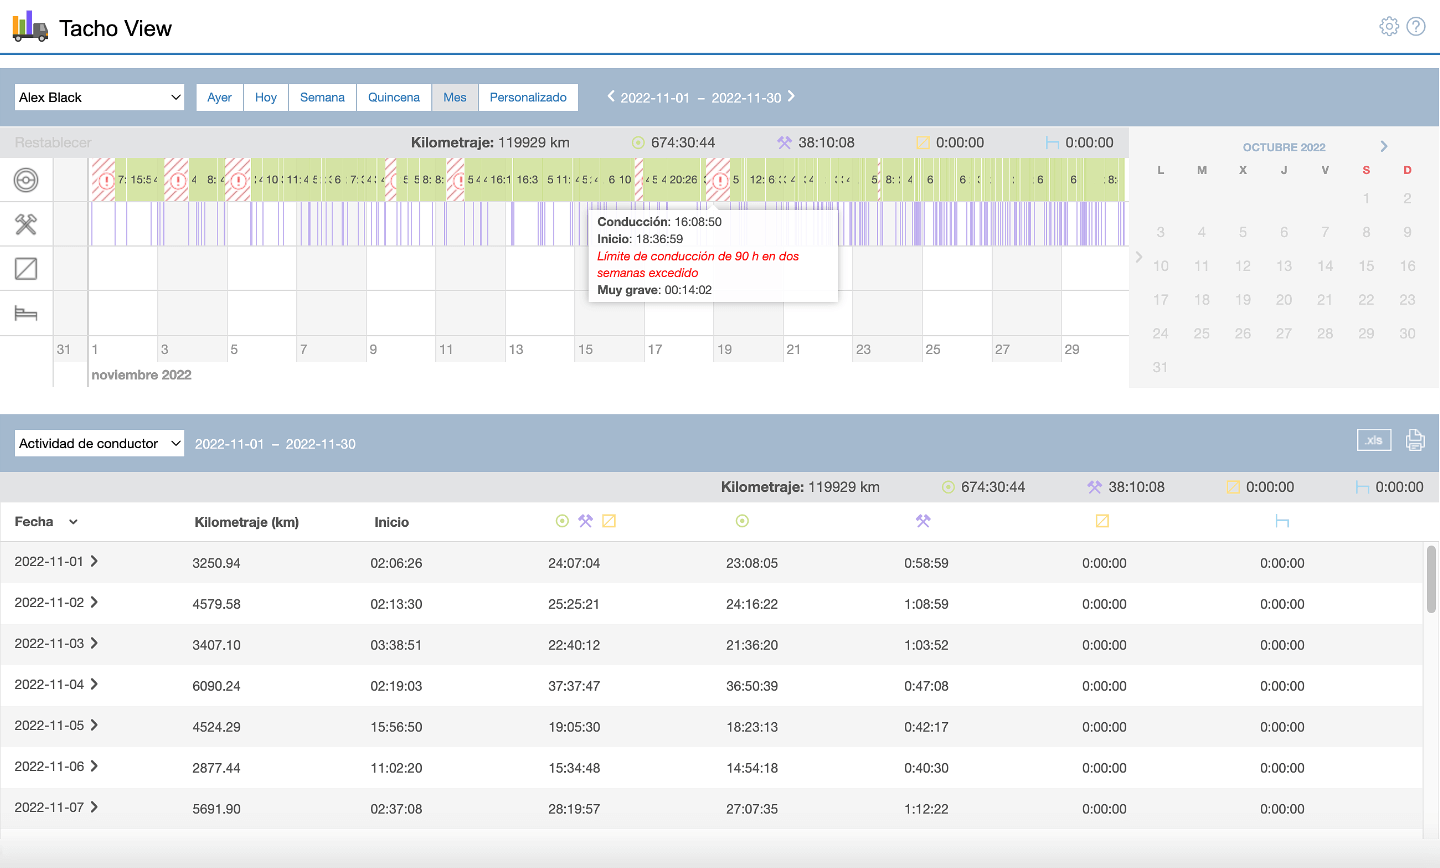Go to previous date range arrow
Viewport: 1440px width, 868px height.
click(611, 96)
